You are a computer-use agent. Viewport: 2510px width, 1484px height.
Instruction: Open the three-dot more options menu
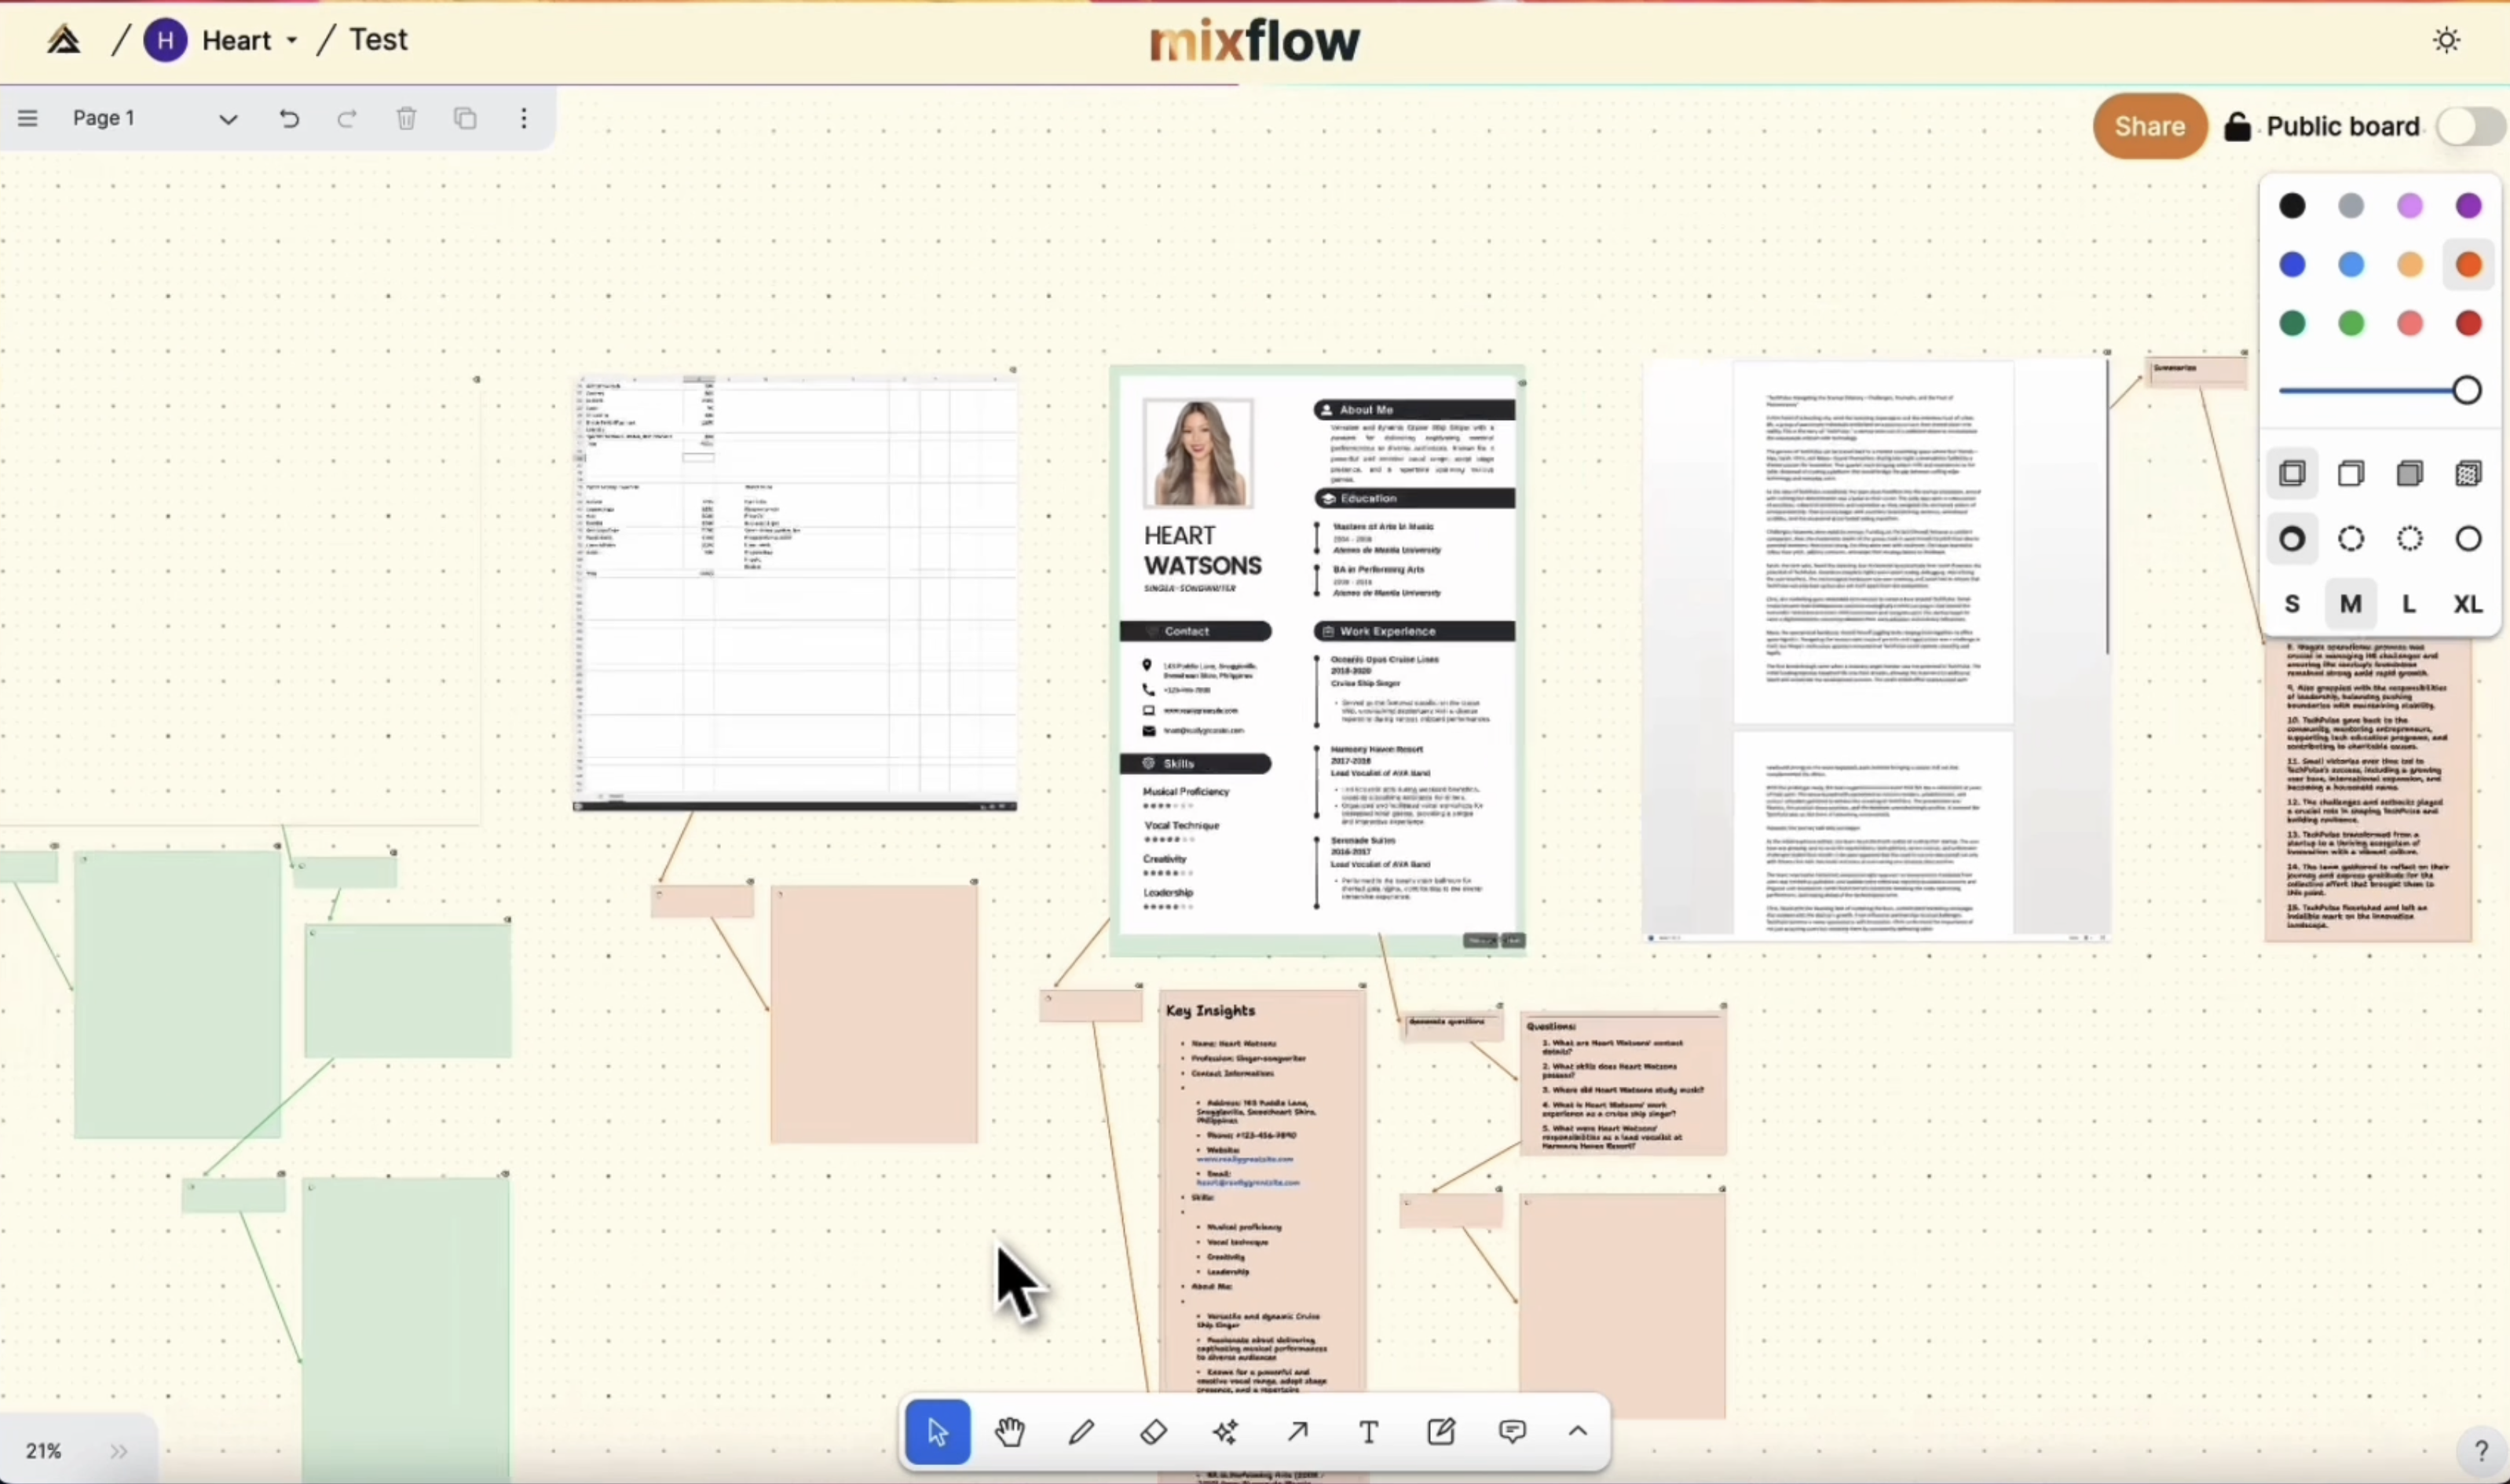[524, 119]
